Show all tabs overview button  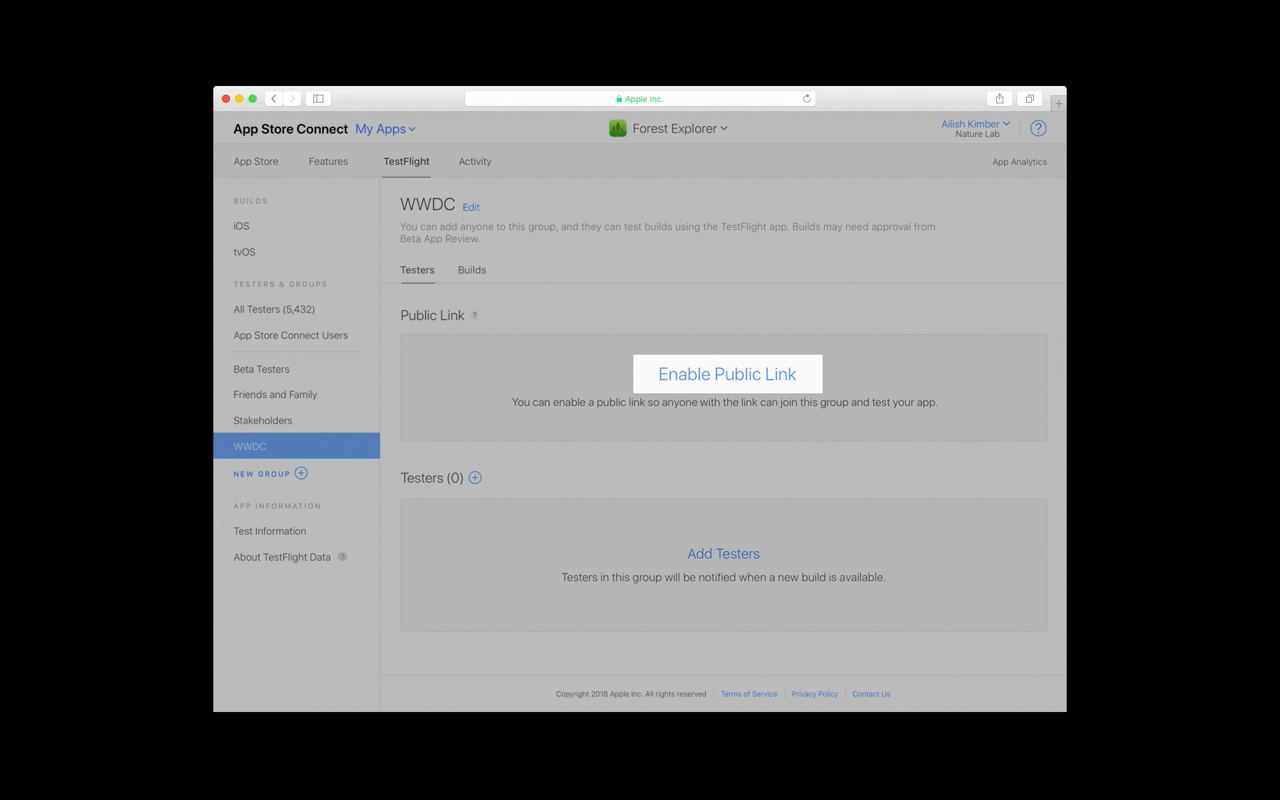coord(1029,99)
